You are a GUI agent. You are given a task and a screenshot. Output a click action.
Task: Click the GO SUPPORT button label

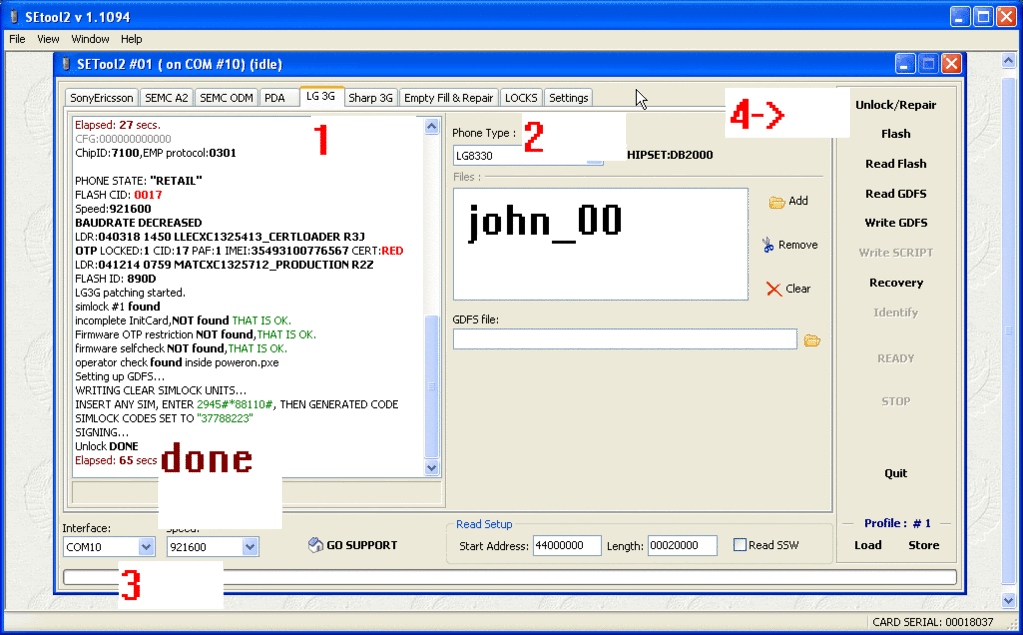pos(362,545)
